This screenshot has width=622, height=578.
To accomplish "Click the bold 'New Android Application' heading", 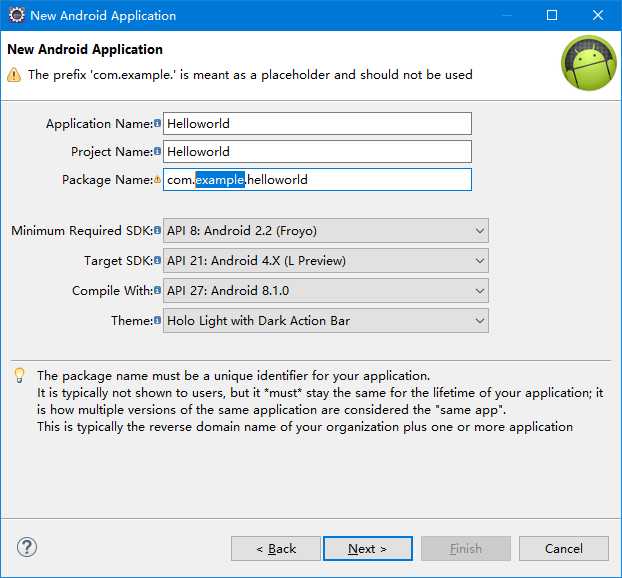I will coord(85,49).
